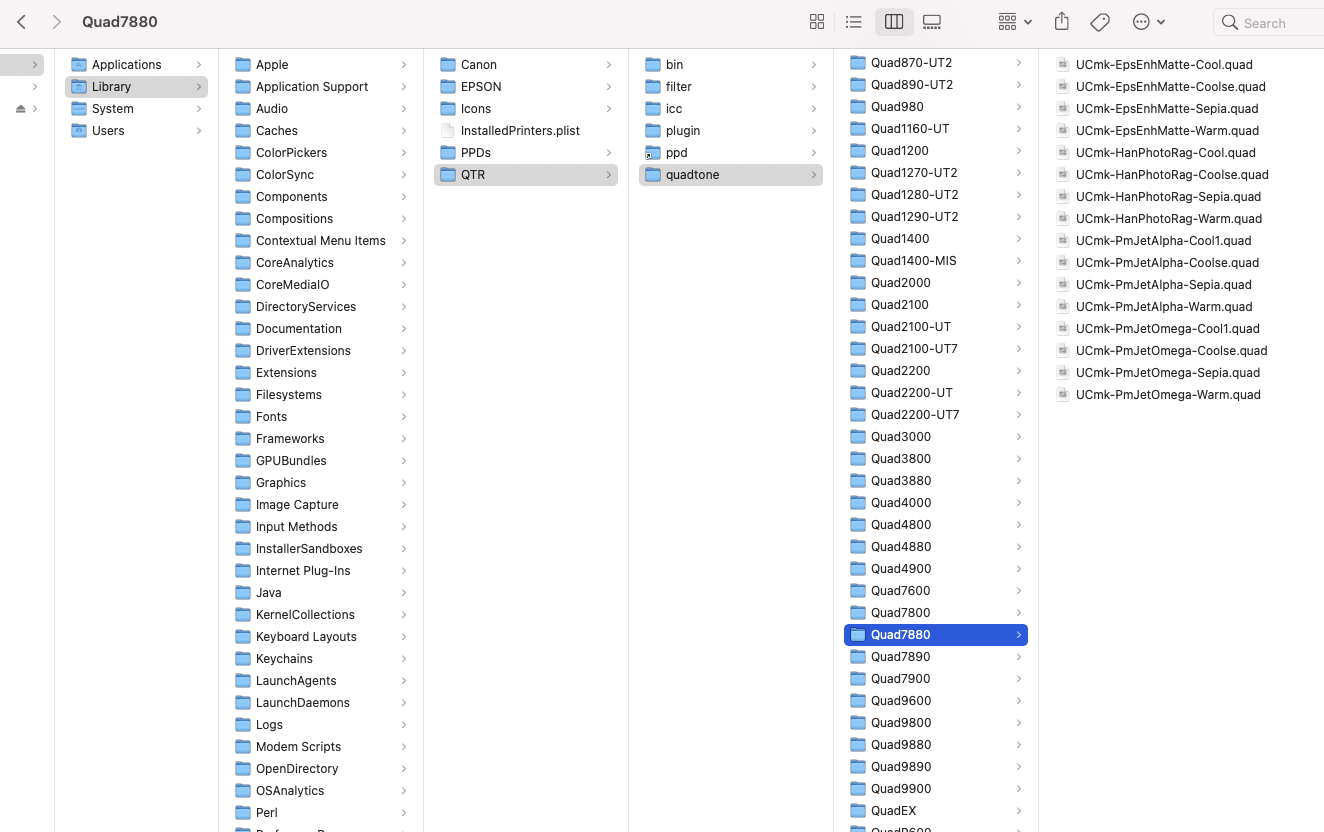Expand the Quad1400-MIS folder chevron
1324x832 pixels.
click(1019, 261)
